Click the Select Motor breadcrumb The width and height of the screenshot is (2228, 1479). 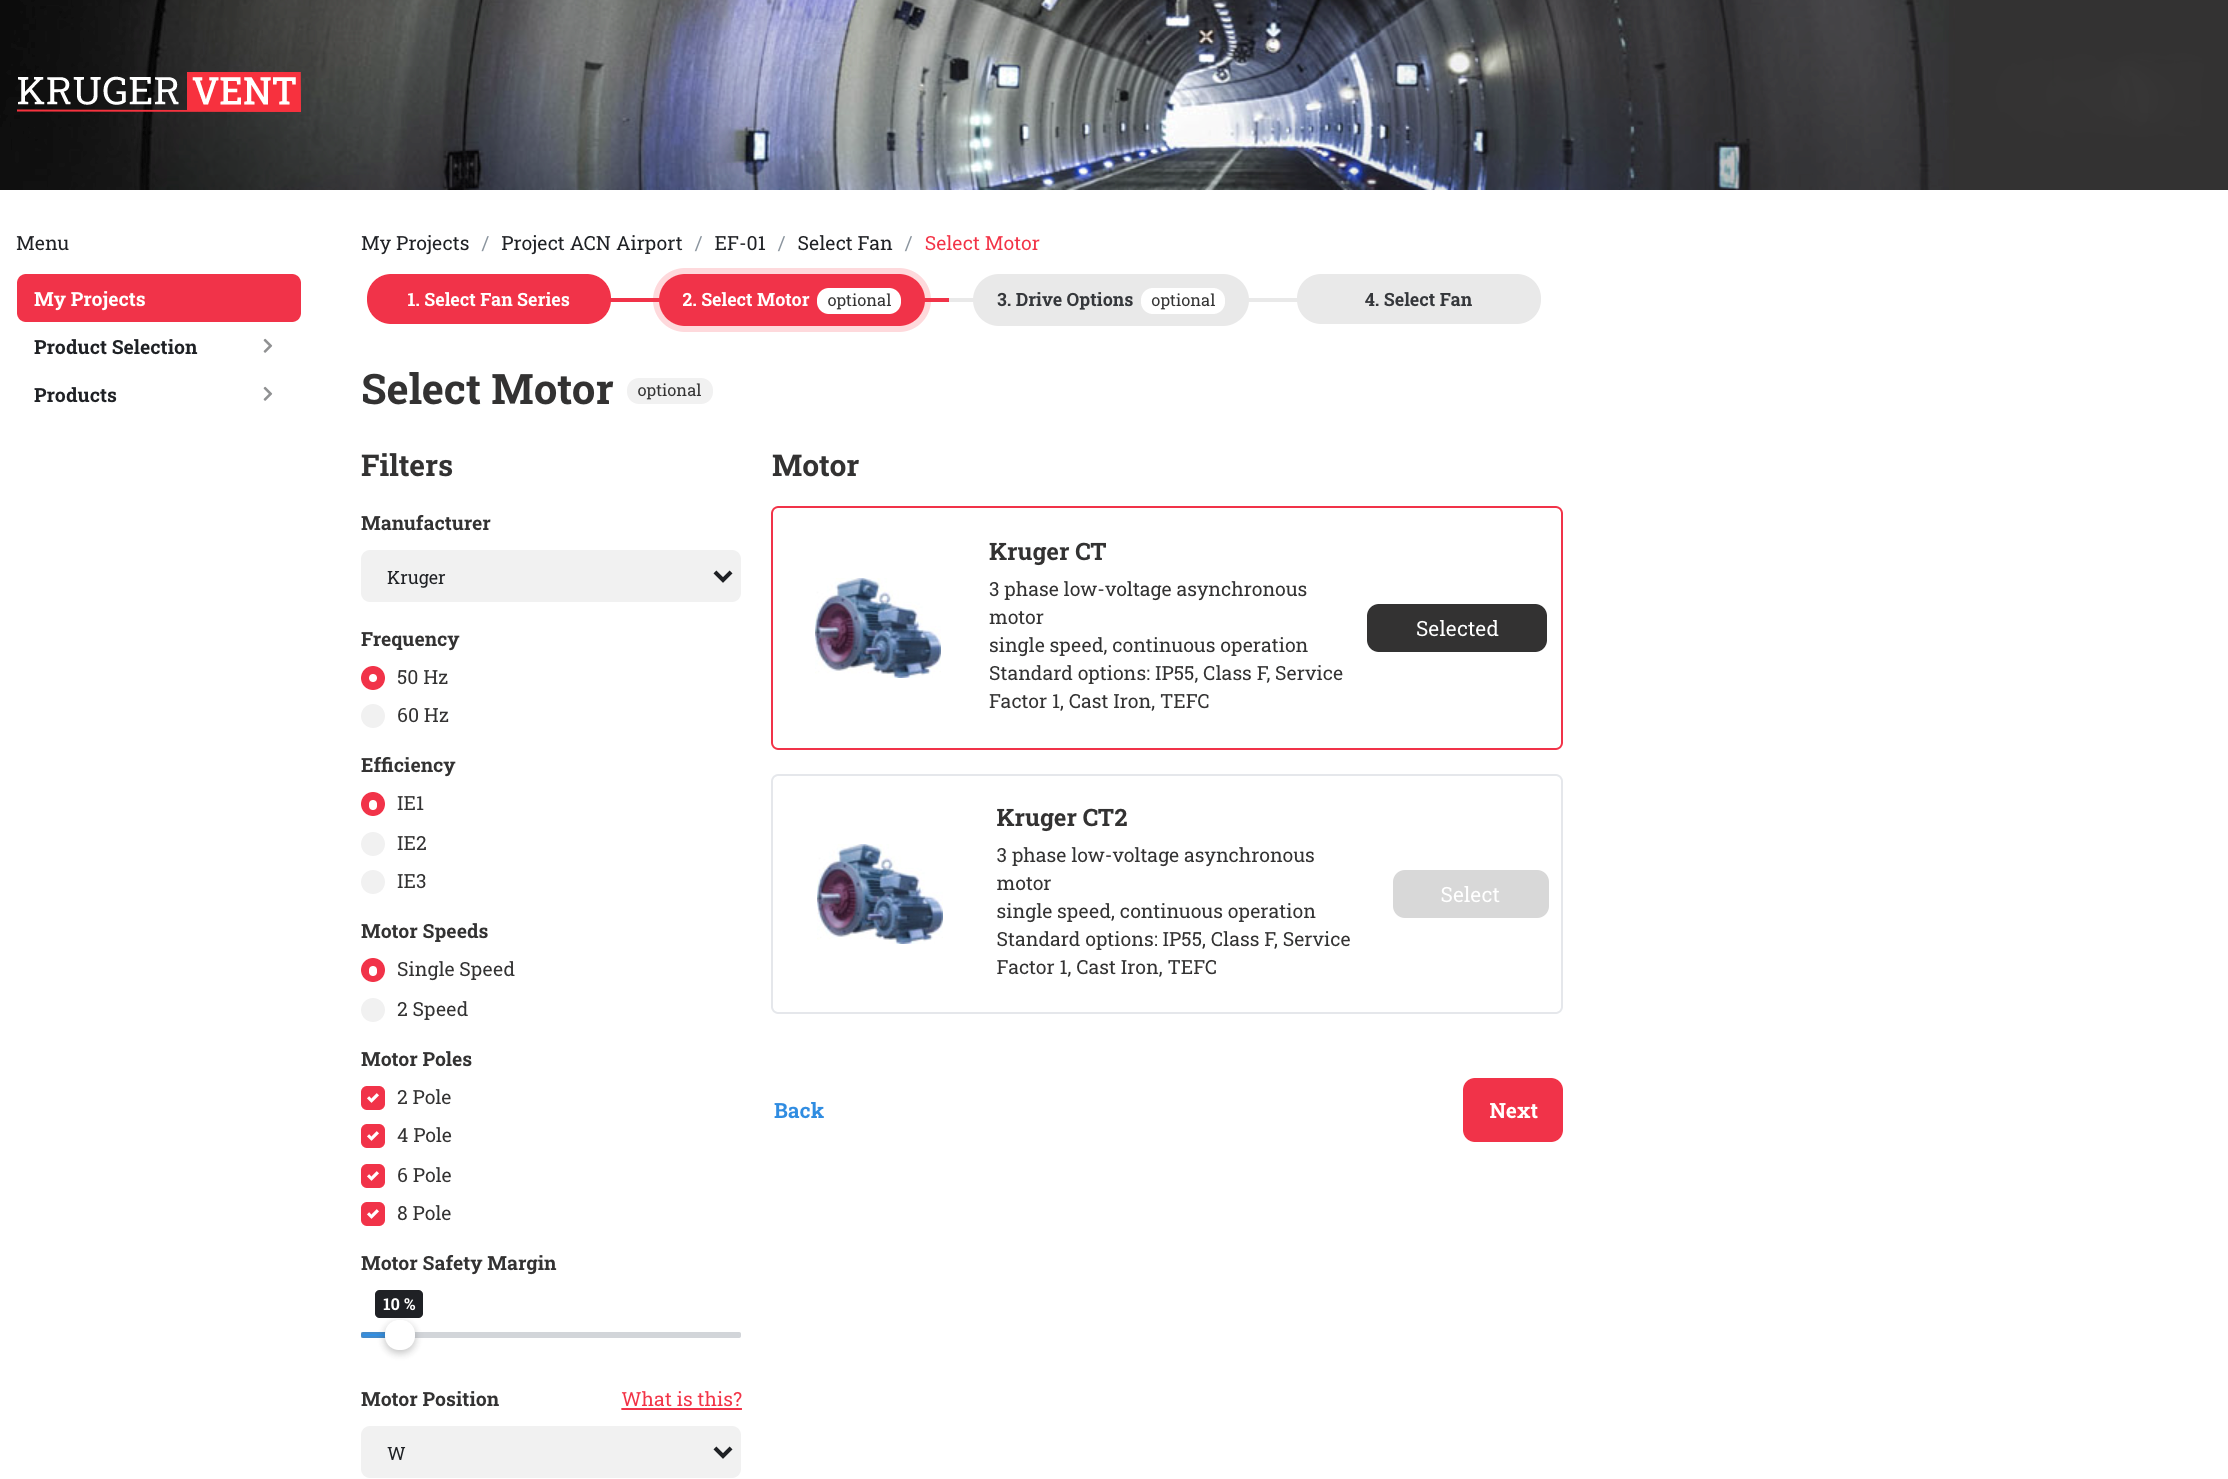pyautogui.click(x=981, y=243)
